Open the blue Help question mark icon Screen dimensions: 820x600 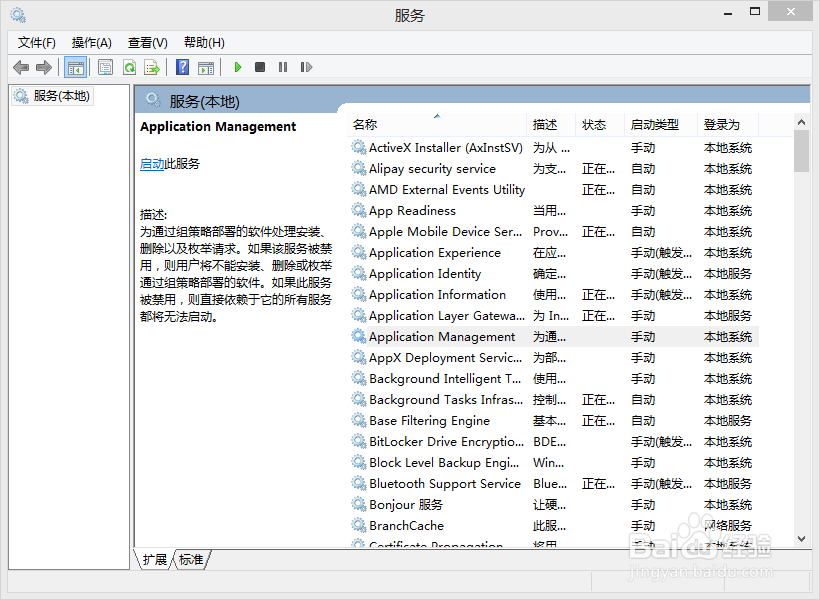183,67
